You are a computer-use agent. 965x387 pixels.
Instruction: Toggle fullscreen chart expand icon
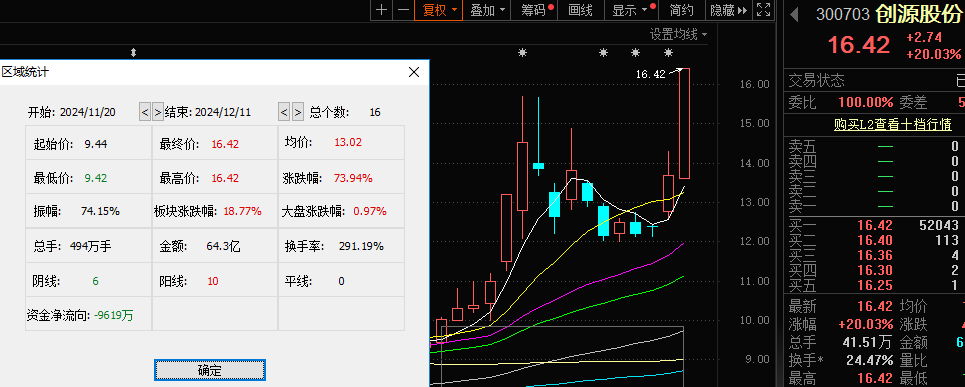click(763, 10)
